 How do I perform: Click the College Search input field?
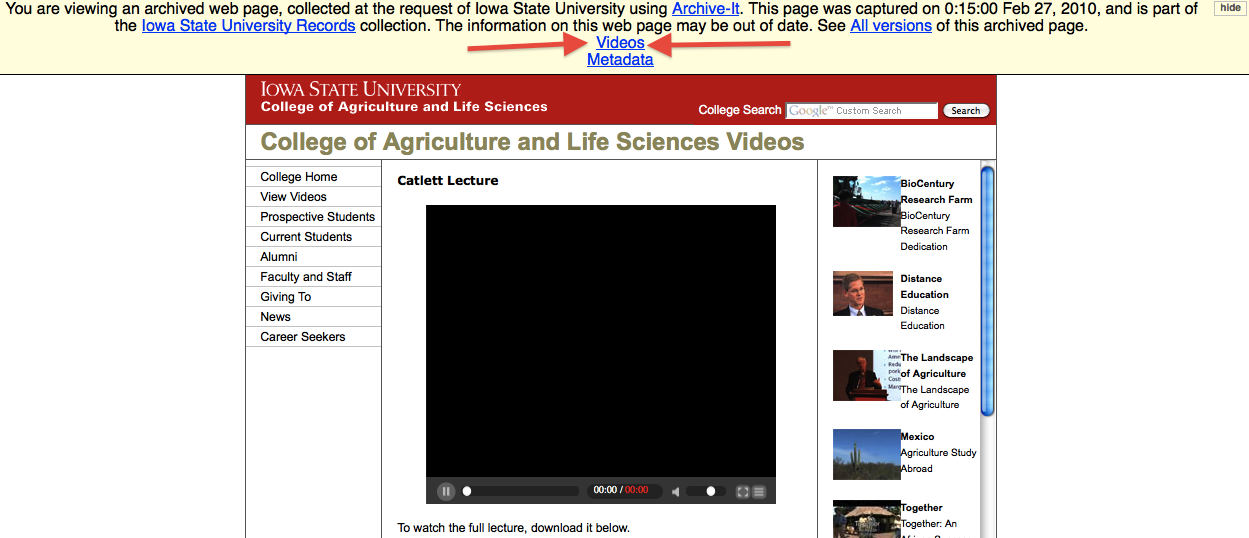click(x=861, y=111)
